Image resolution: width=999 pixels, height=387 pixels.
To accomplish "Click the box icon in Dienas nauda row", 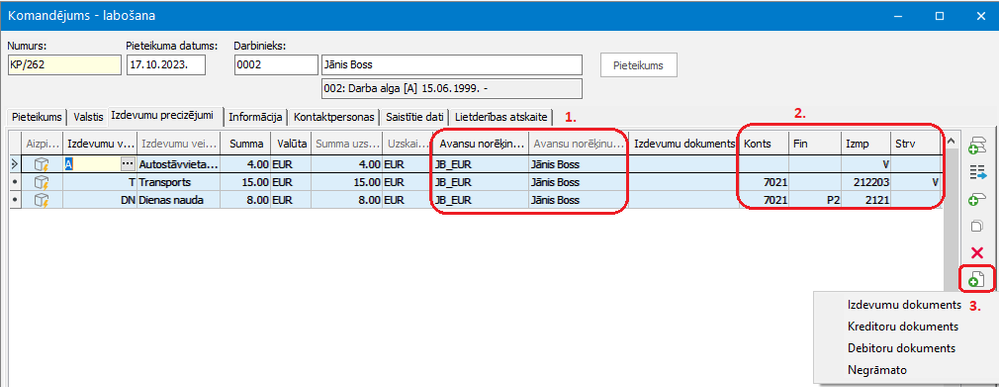I will (42, 200).
